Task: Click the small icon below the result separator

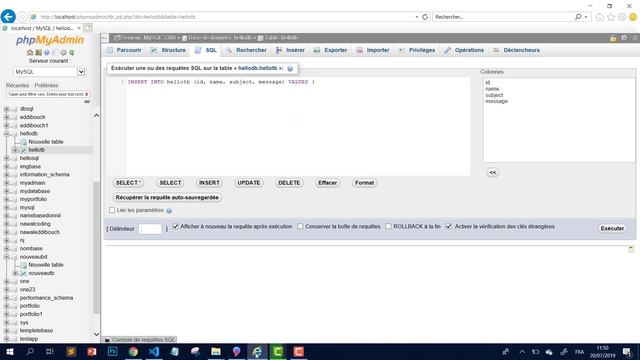Action: 631,249
